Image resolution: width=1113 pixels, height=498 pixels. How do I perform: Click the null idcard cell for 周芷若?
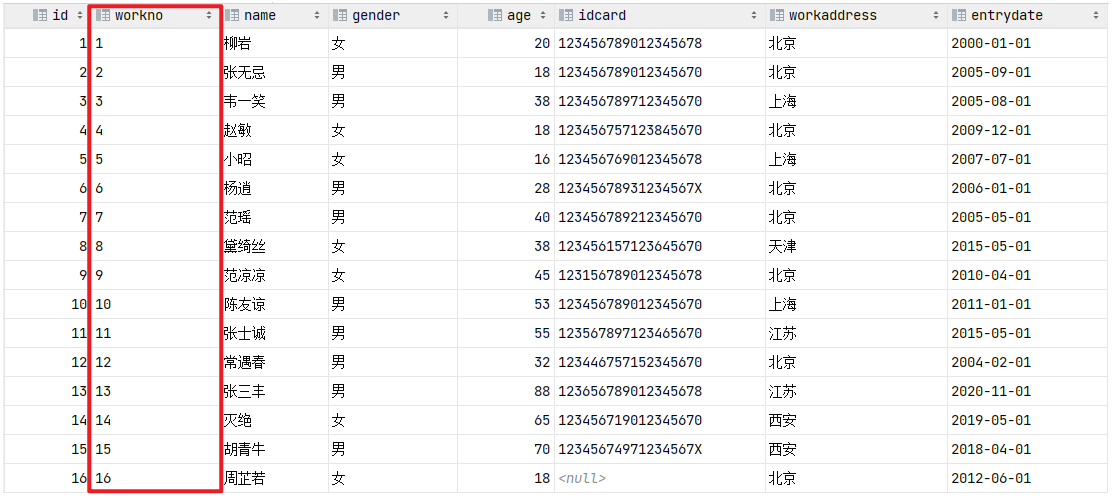coord(582,478)
